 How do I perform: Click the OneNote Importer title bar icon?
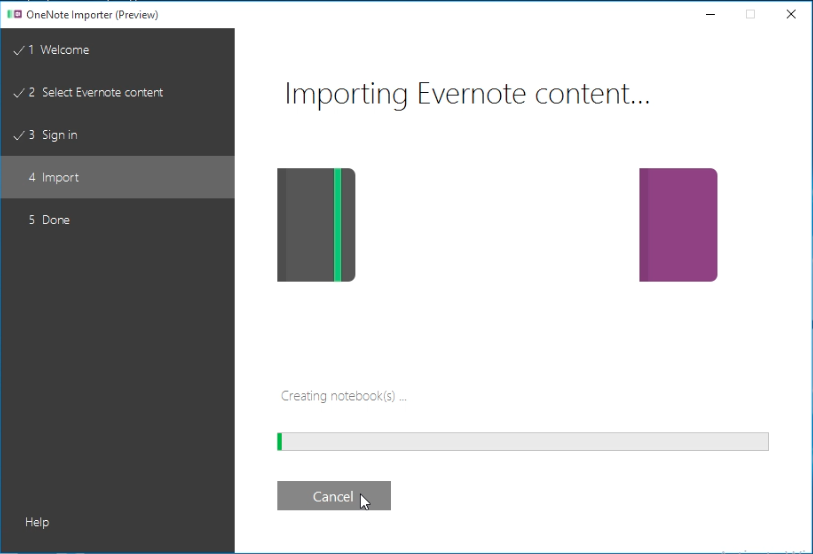tap(15, 15)
